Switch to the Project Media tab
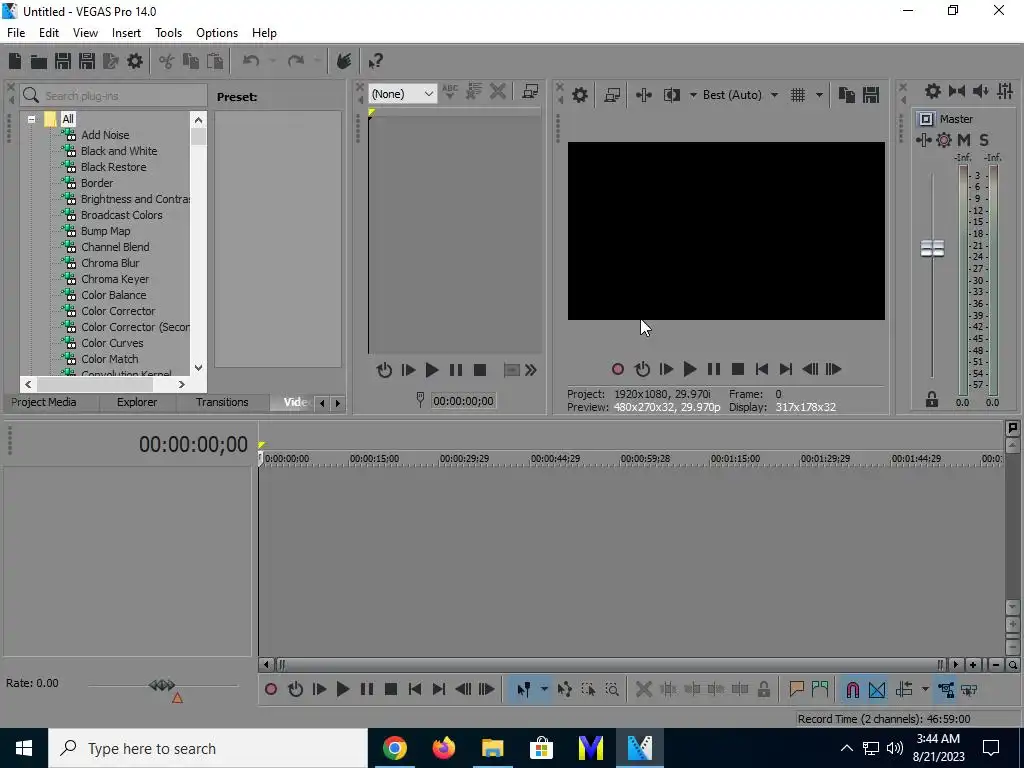Viewport: 1024px width, 768px height. (44, 402)
